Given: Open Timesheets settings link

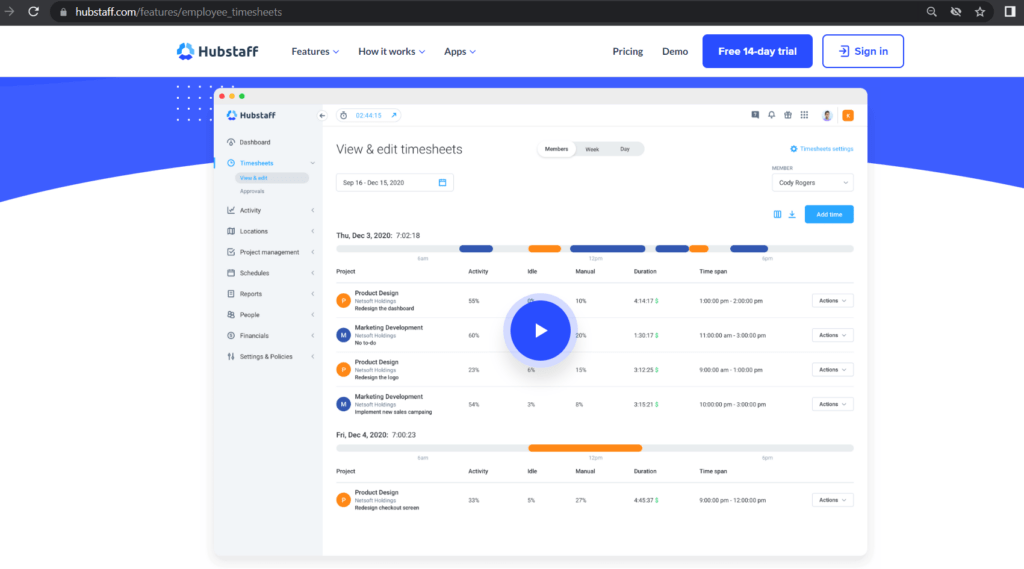Looking at the screenshot, I should 822,149.
